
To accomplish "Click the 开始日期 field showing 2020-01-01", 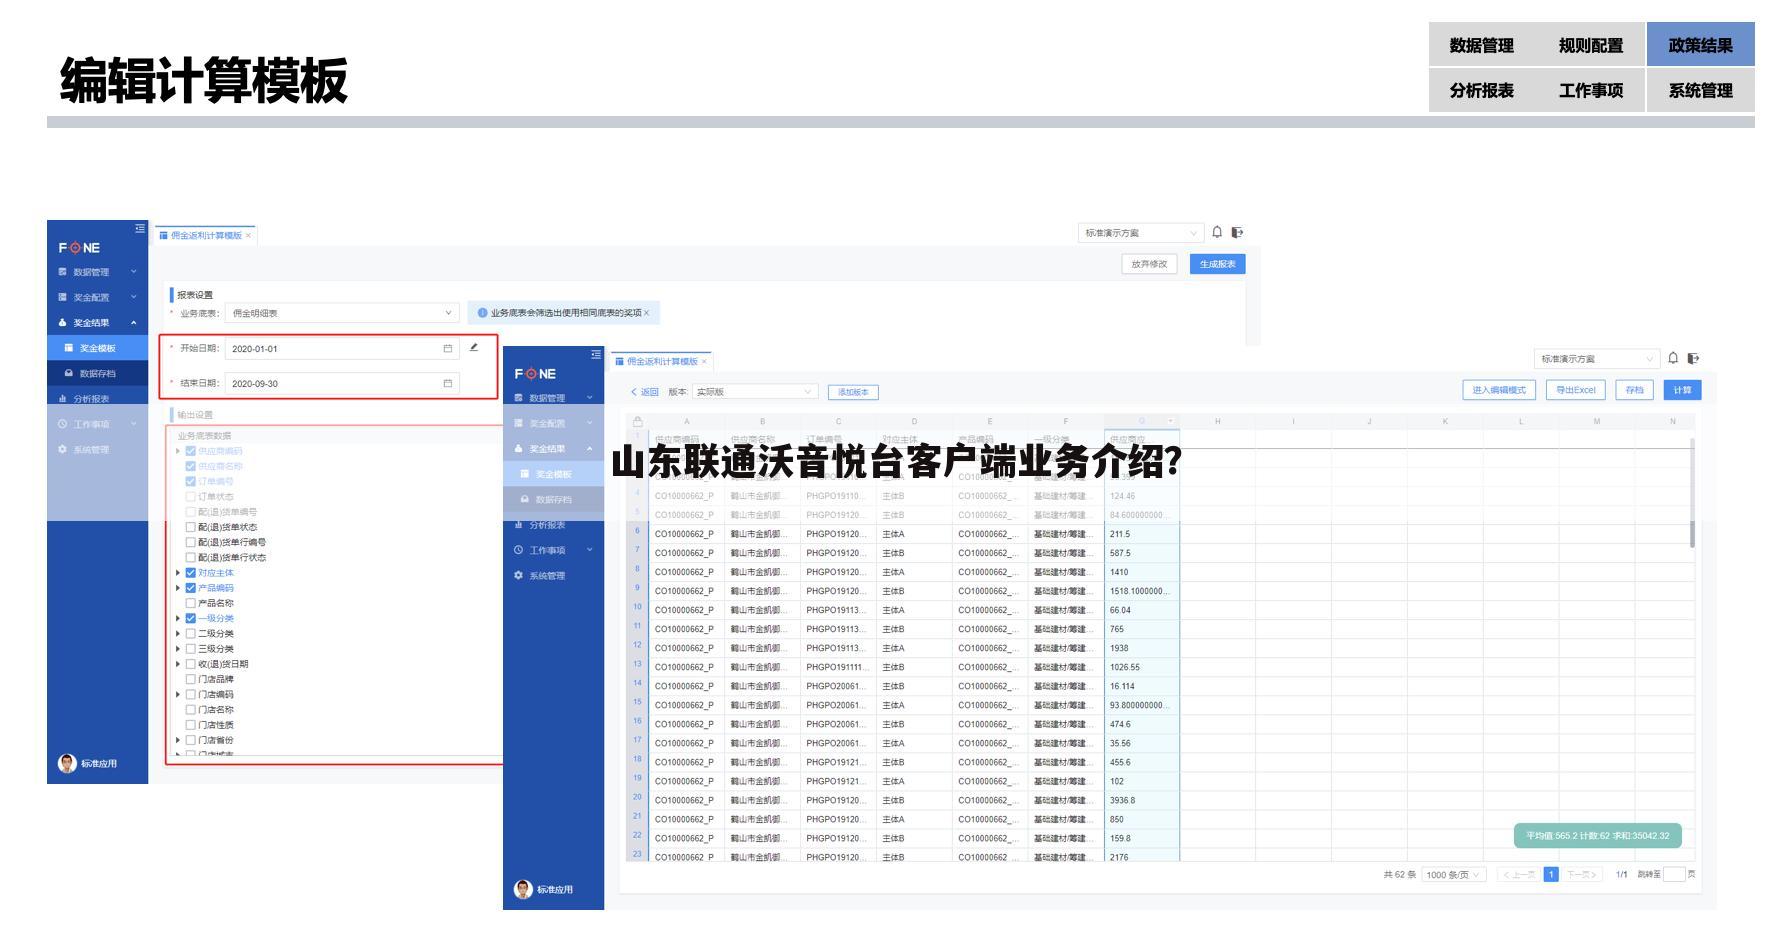I will pos(342,349).
